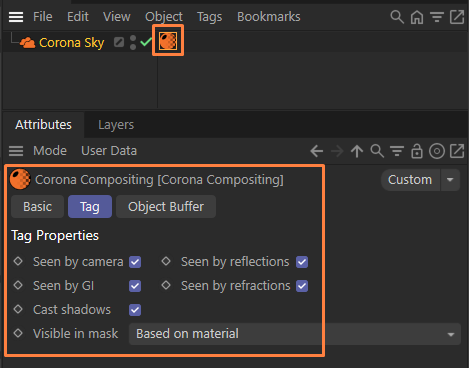Open Object Manager in new window
469x368 pixels.
tap(457, 17)
